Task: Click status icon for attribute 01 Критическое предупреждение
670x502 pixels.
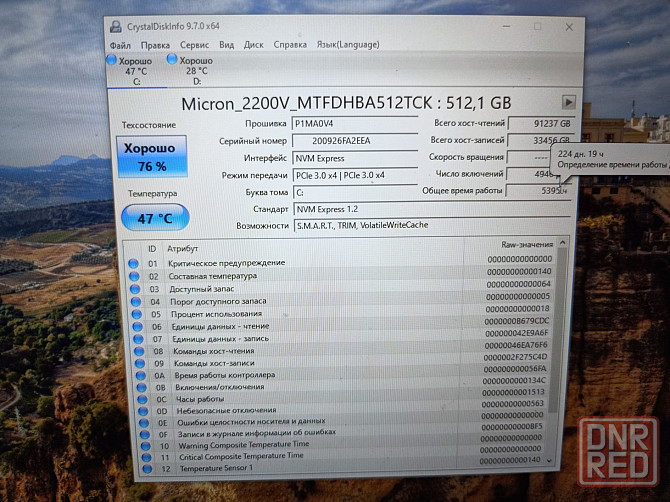Action: click(x=134, y=263)
